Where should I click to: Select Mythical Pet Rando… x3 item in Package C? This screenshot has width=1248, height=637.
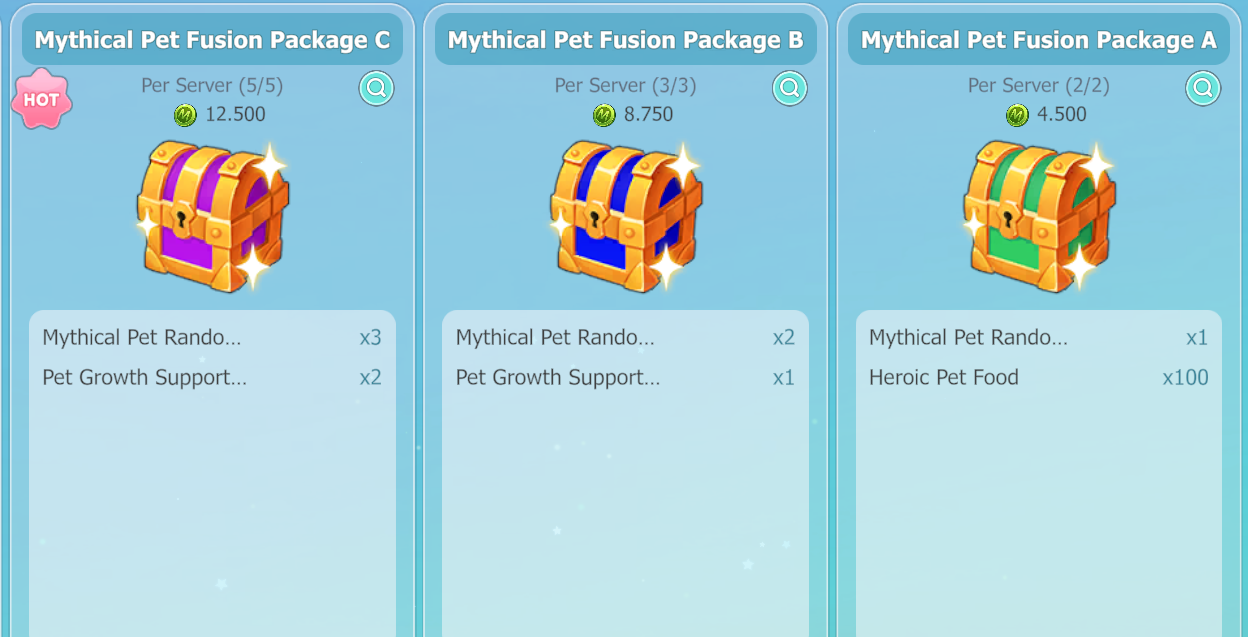(212, 337)
